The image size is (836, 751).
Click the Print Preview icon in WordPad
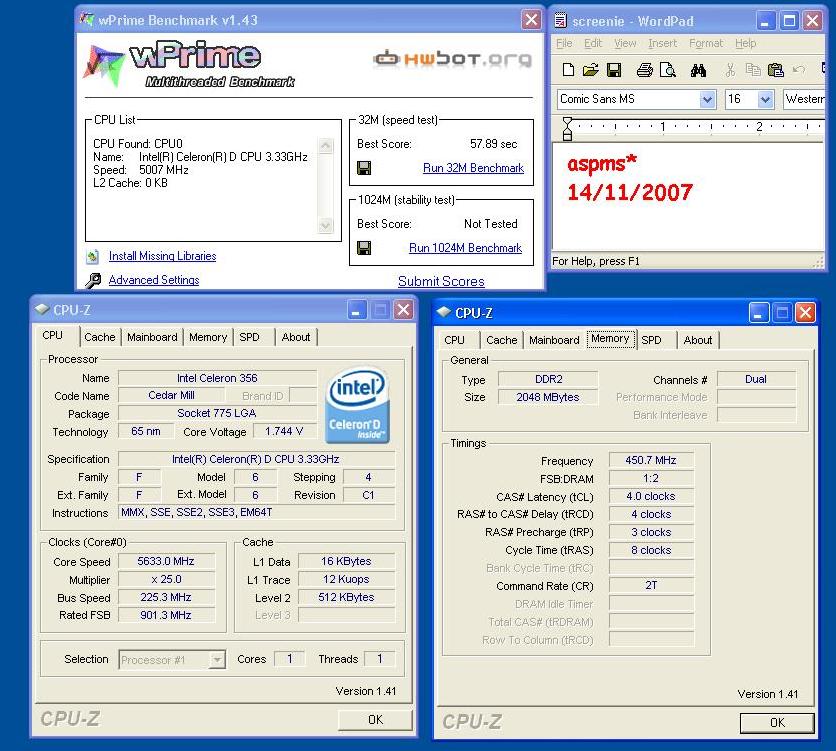(x=668, y=70)
